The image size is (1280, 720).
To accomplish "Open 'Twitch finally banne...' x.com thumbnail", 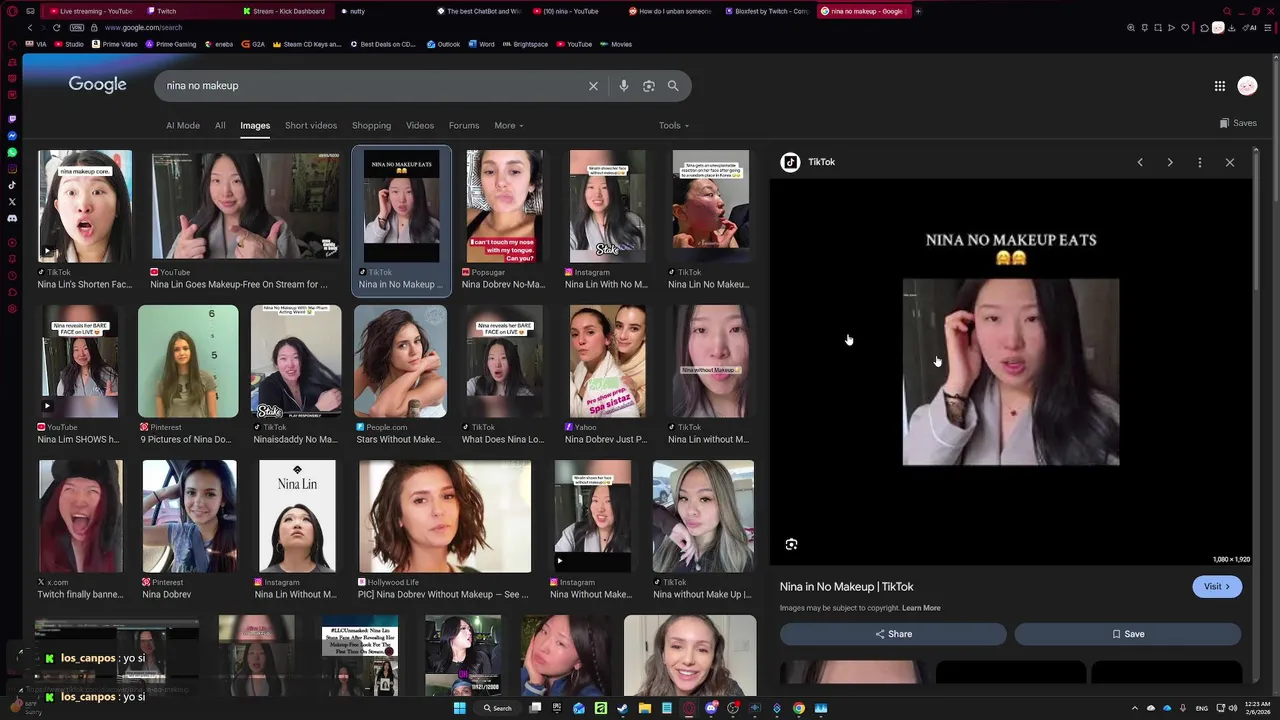I will coord(81,516).
